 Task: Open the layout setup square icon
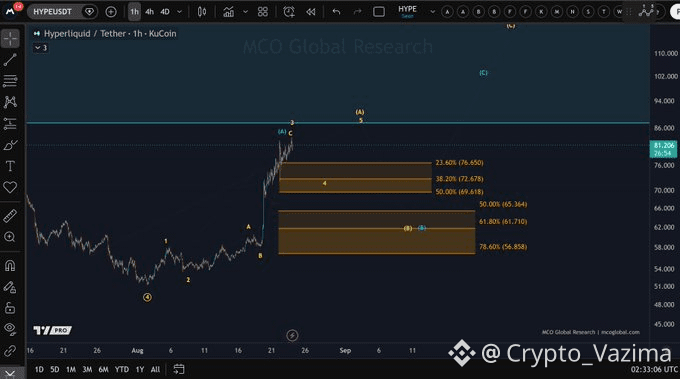(379, 12)
